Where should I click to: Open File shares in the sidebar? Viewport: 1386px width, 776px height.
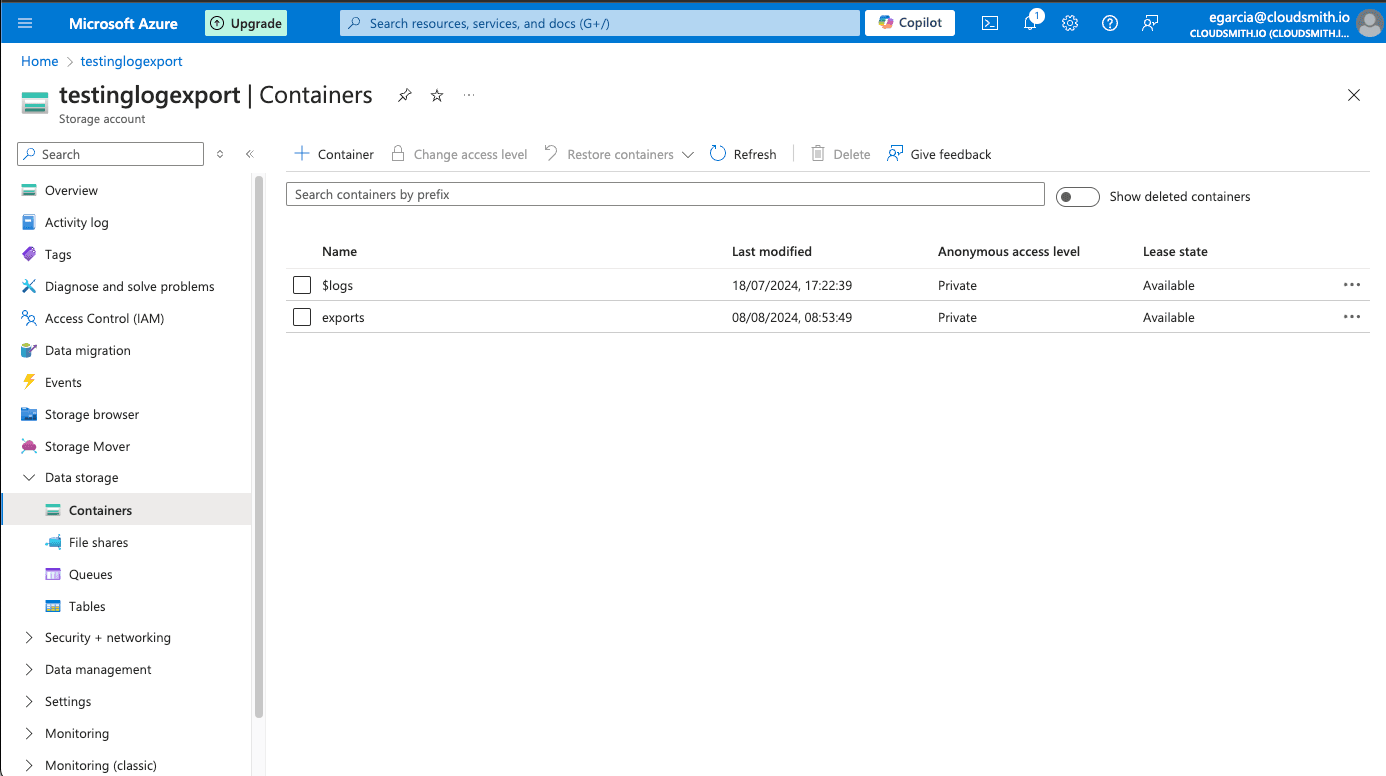click(x=98, y=542)
